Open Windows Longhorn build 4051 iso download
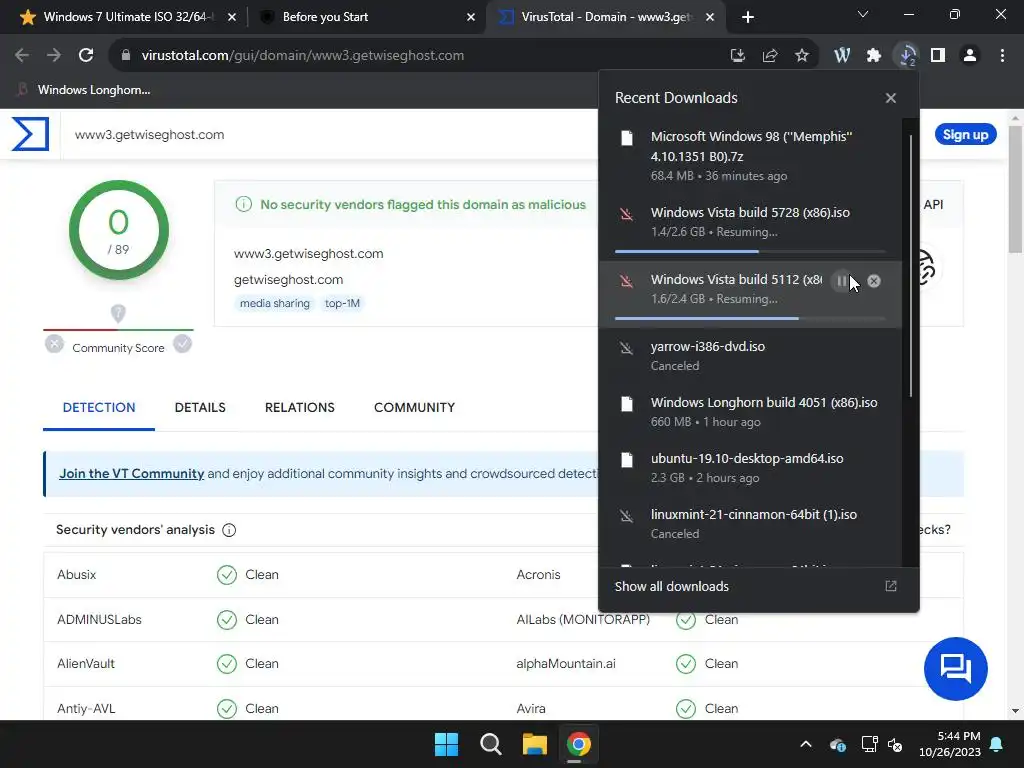1024x768 pixels. tap(750, 412)
